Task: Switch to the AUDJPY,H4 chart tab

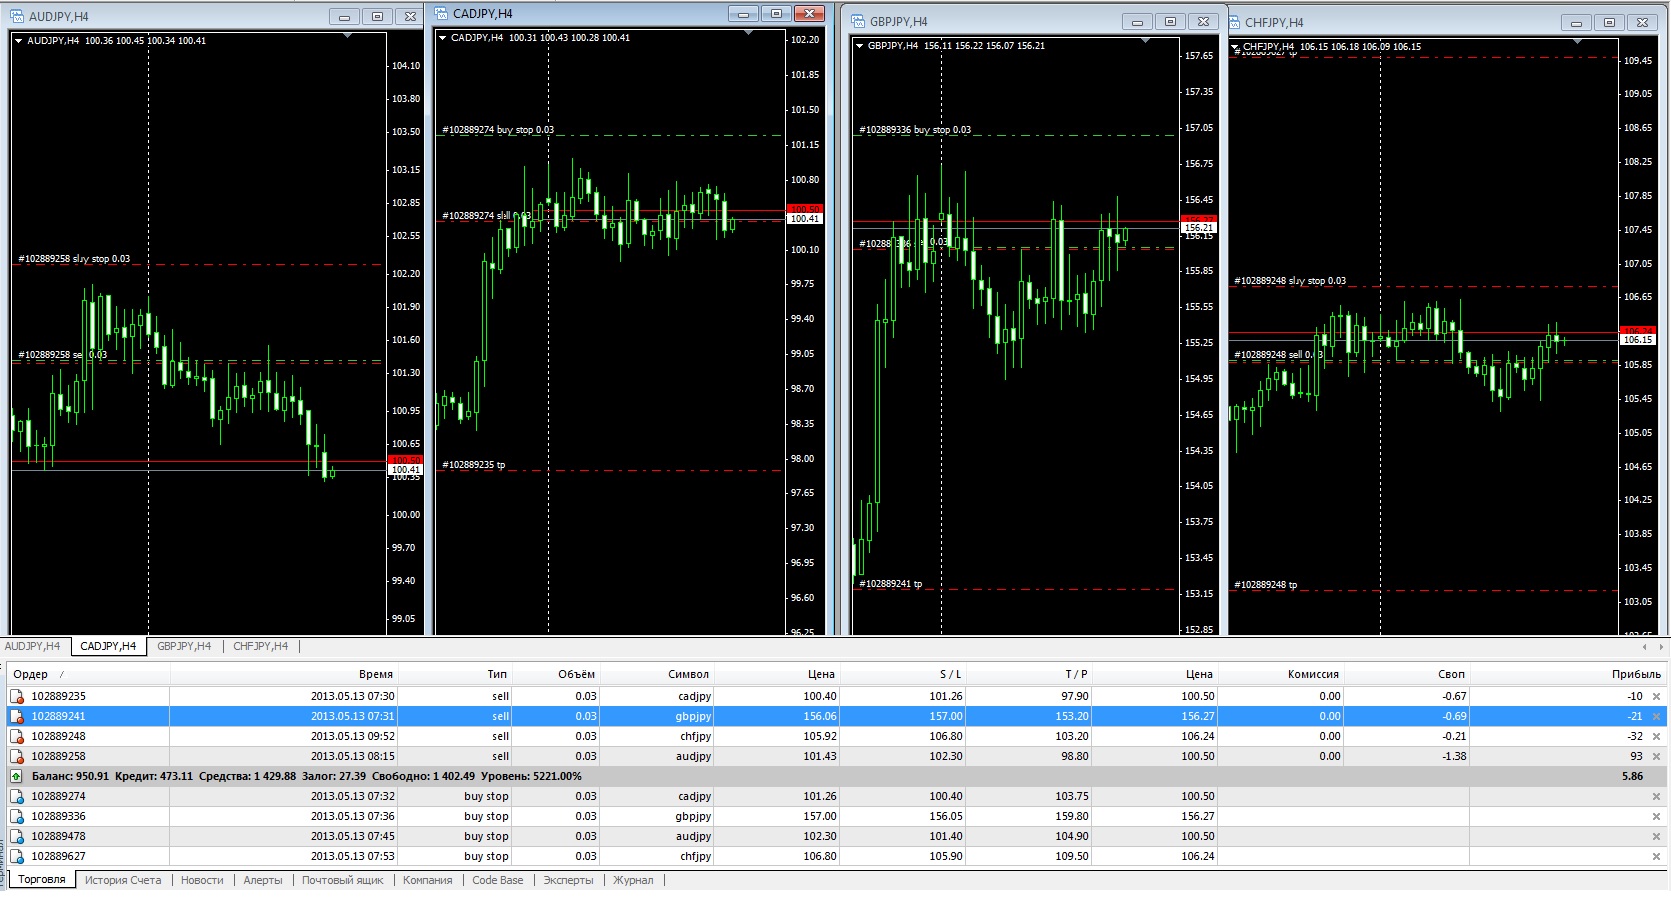Action: (33, 646)
